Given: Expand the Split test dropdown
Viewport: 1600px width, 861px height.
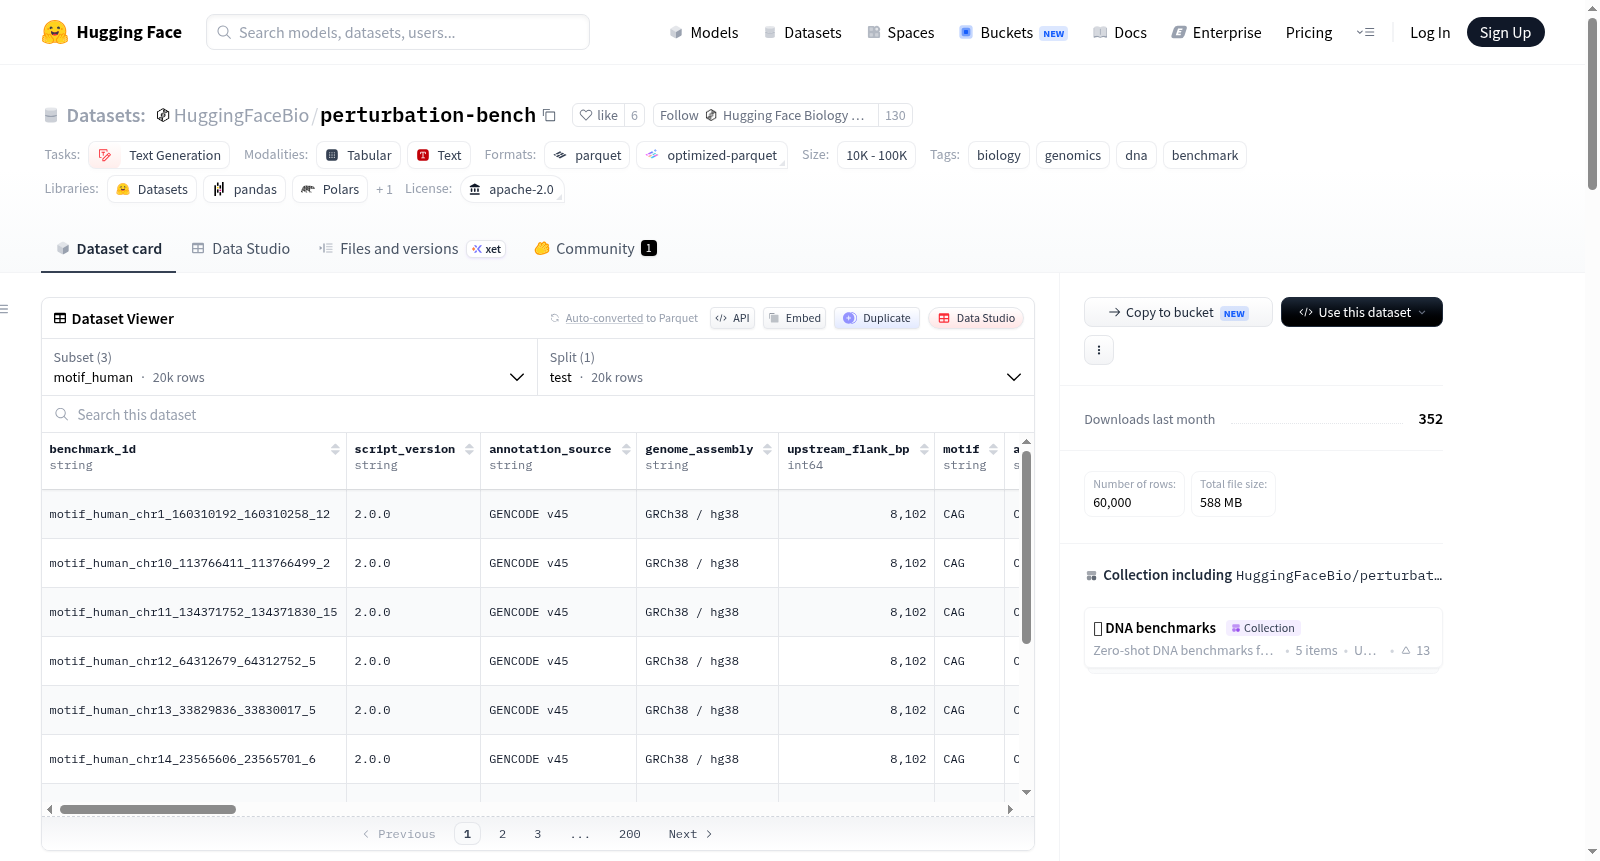Looking at the screenshot, I should pos(786,367).
